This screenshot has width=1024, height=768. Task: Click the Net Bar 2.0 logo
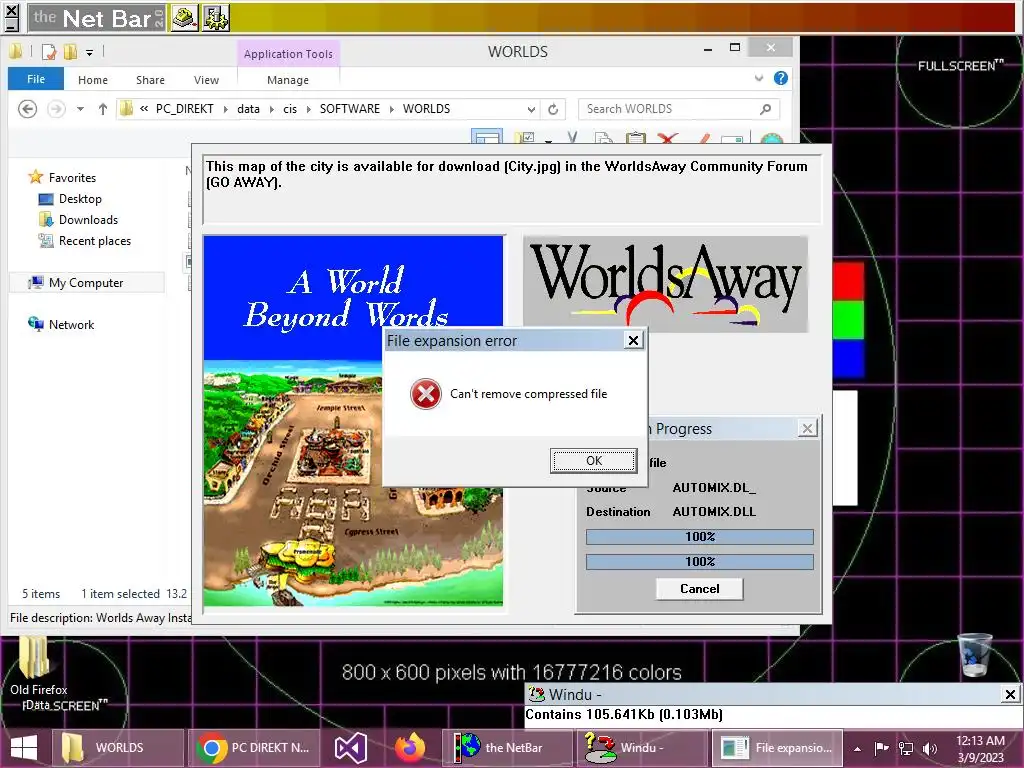[97, 18]
